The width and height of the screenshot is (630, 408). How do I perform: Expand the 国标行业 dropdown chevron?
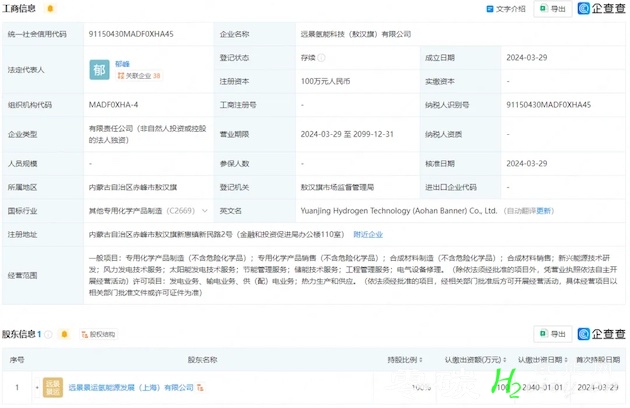[205, 211]
